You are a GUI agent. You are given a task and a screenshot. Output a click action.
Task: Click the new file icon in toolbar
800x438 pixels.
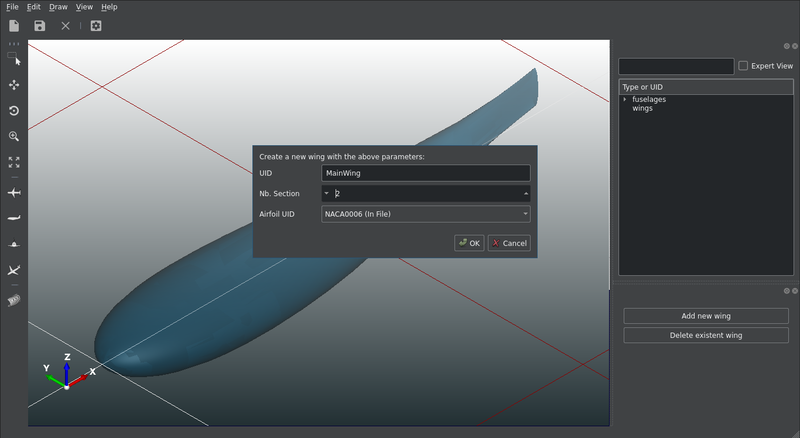tap(14, 26)
